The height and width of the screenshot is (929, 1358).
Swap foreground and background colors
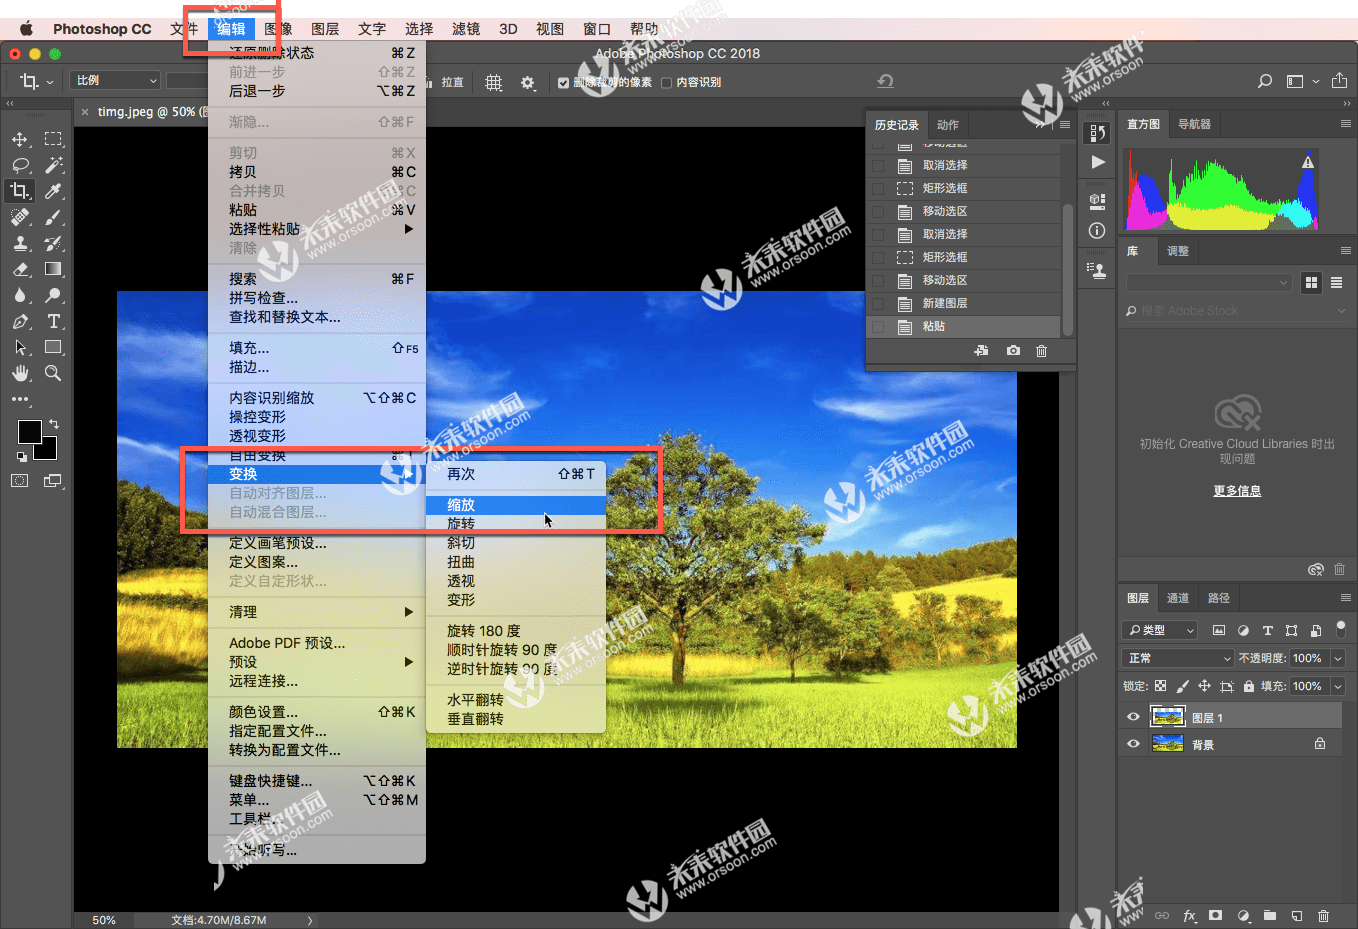pos(54,424)
